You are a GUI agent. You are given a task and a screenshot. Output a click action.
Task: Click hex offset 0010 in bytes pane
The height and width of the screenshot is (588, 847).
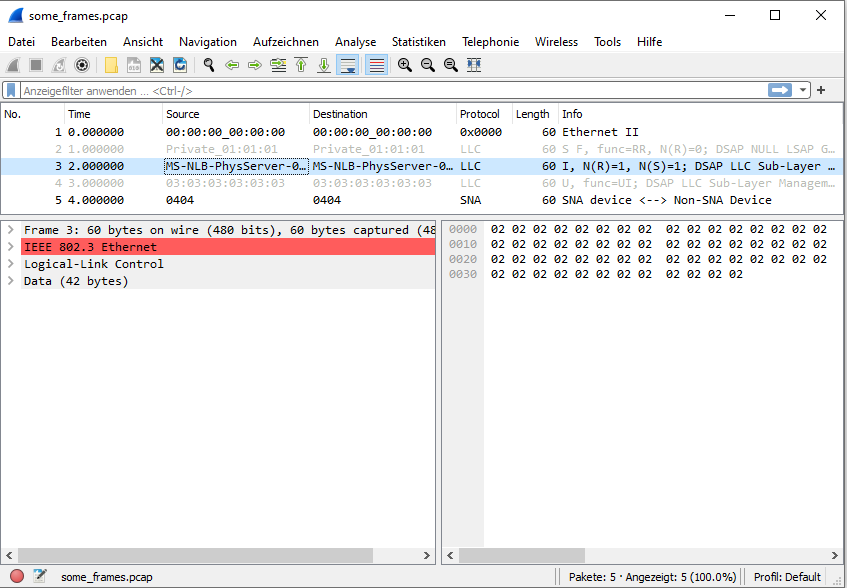tap(463, 245)
